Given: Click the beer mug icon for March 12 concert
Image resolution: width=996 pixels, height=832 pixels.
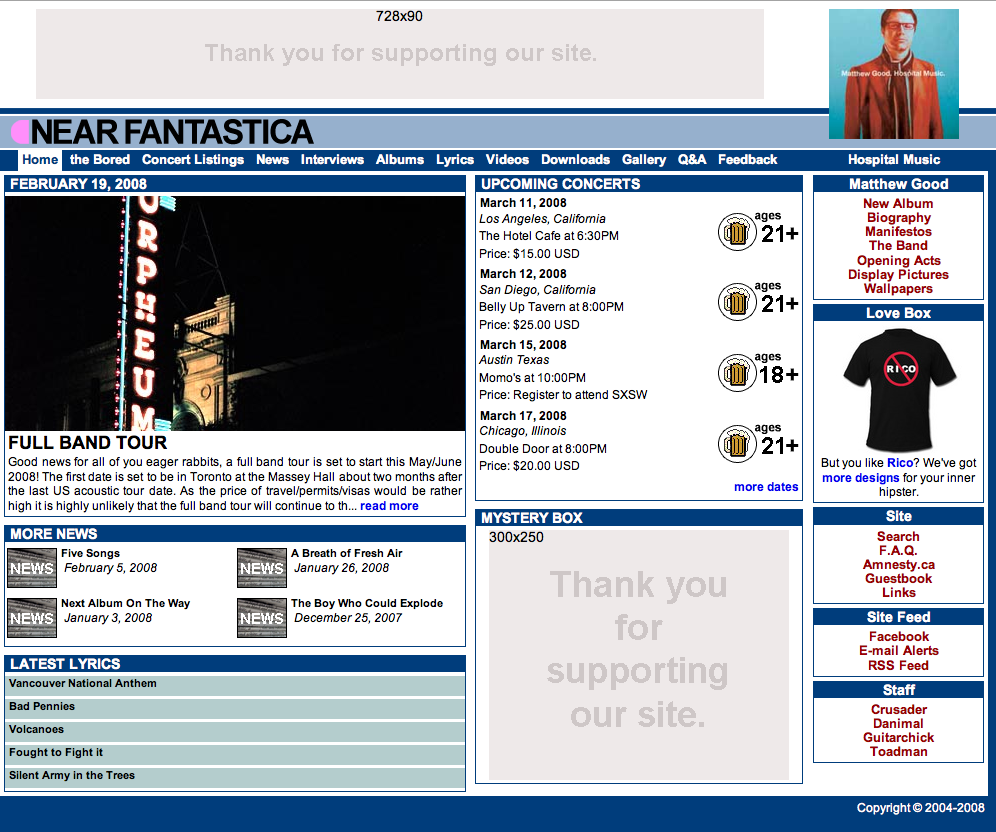Looking at the screenshot, I should (737, 302).
